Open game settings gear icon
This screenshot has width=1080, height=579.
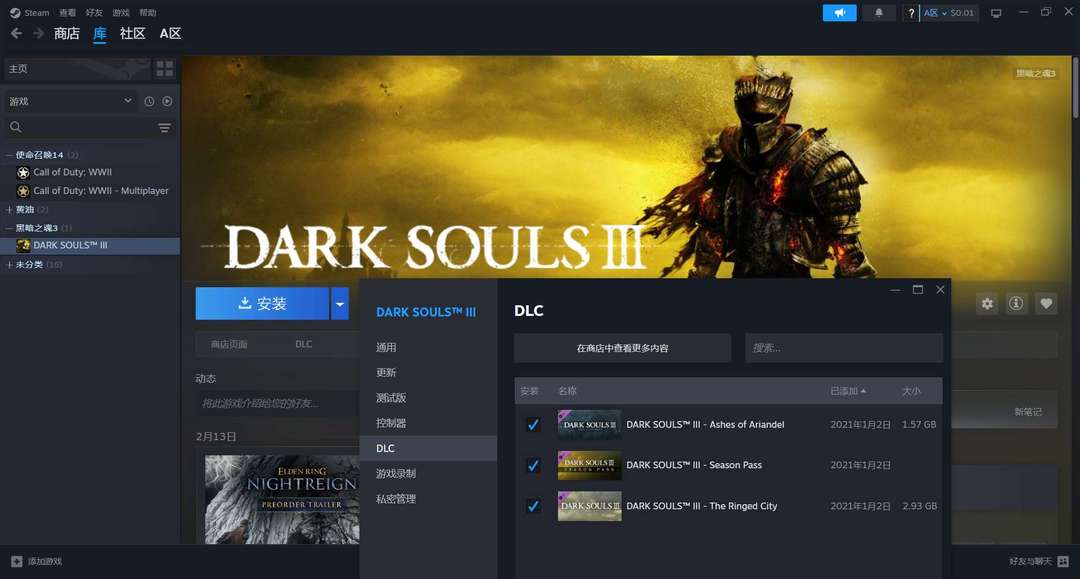click(987, 304)
